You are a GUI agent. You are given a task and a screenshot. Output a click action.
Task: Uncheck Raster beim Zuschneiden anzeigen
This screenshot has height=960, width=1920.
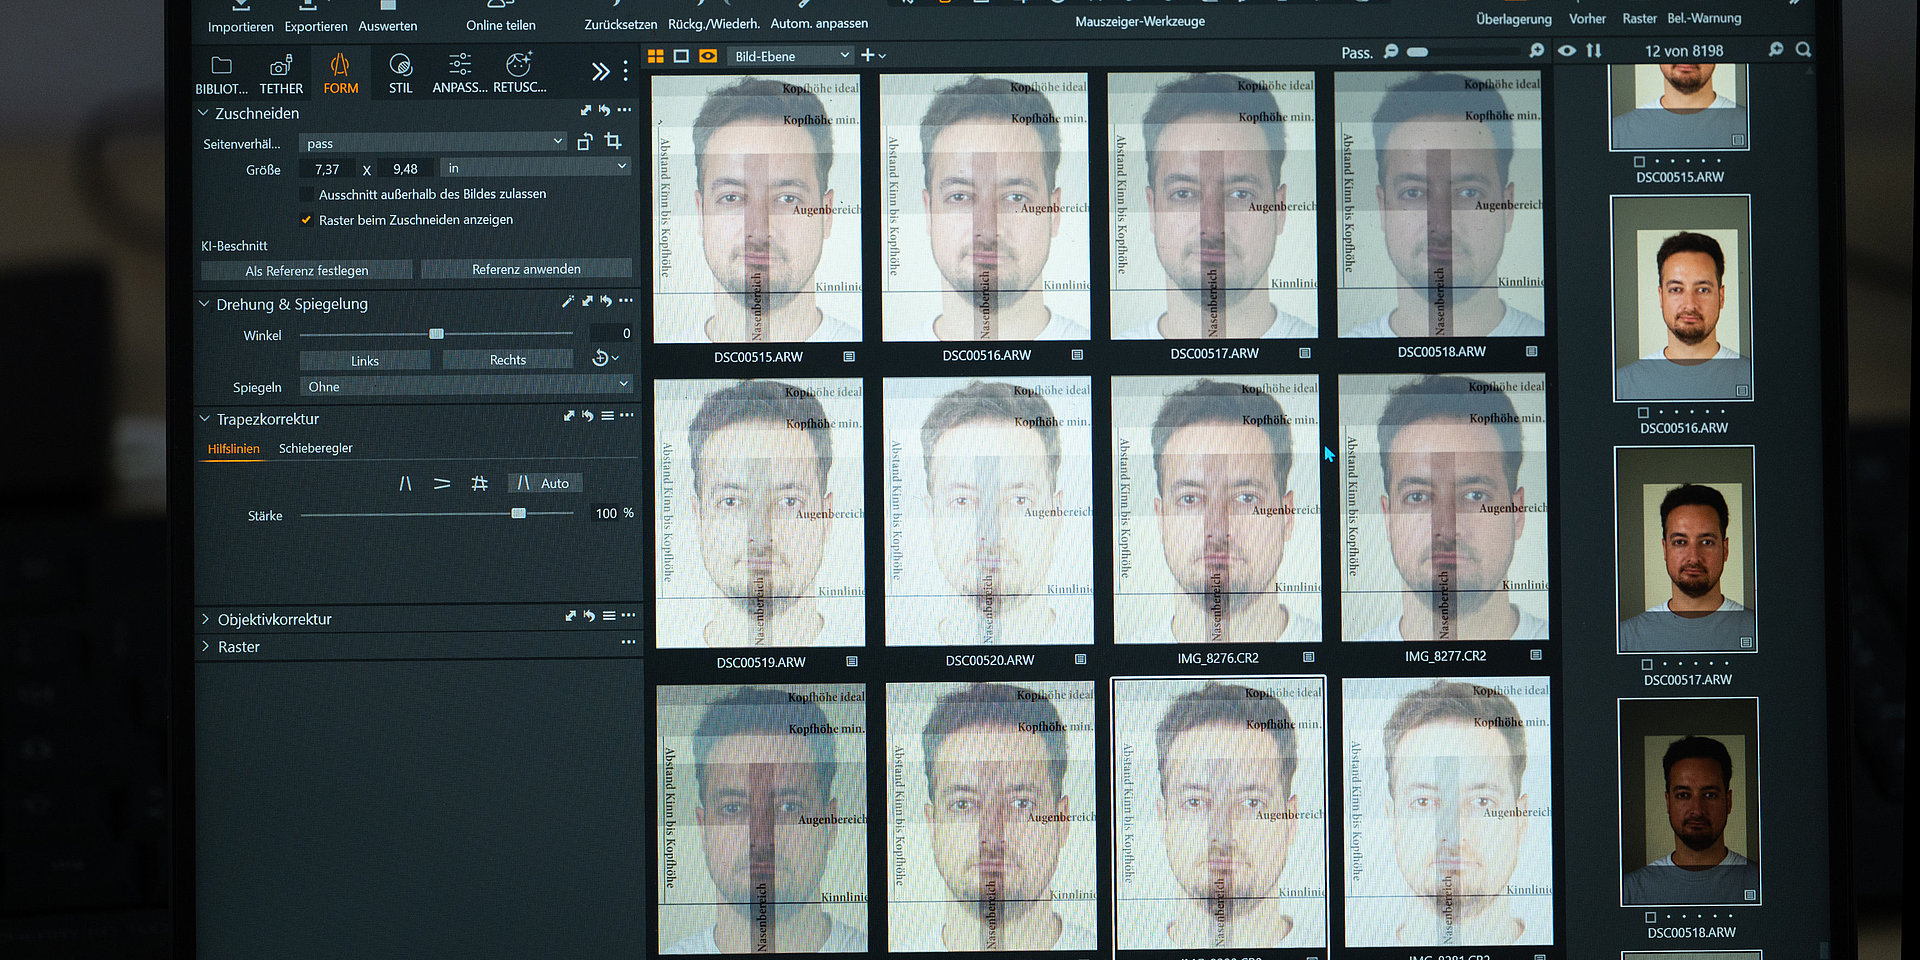pyautogui.click(x=306, y=220)
